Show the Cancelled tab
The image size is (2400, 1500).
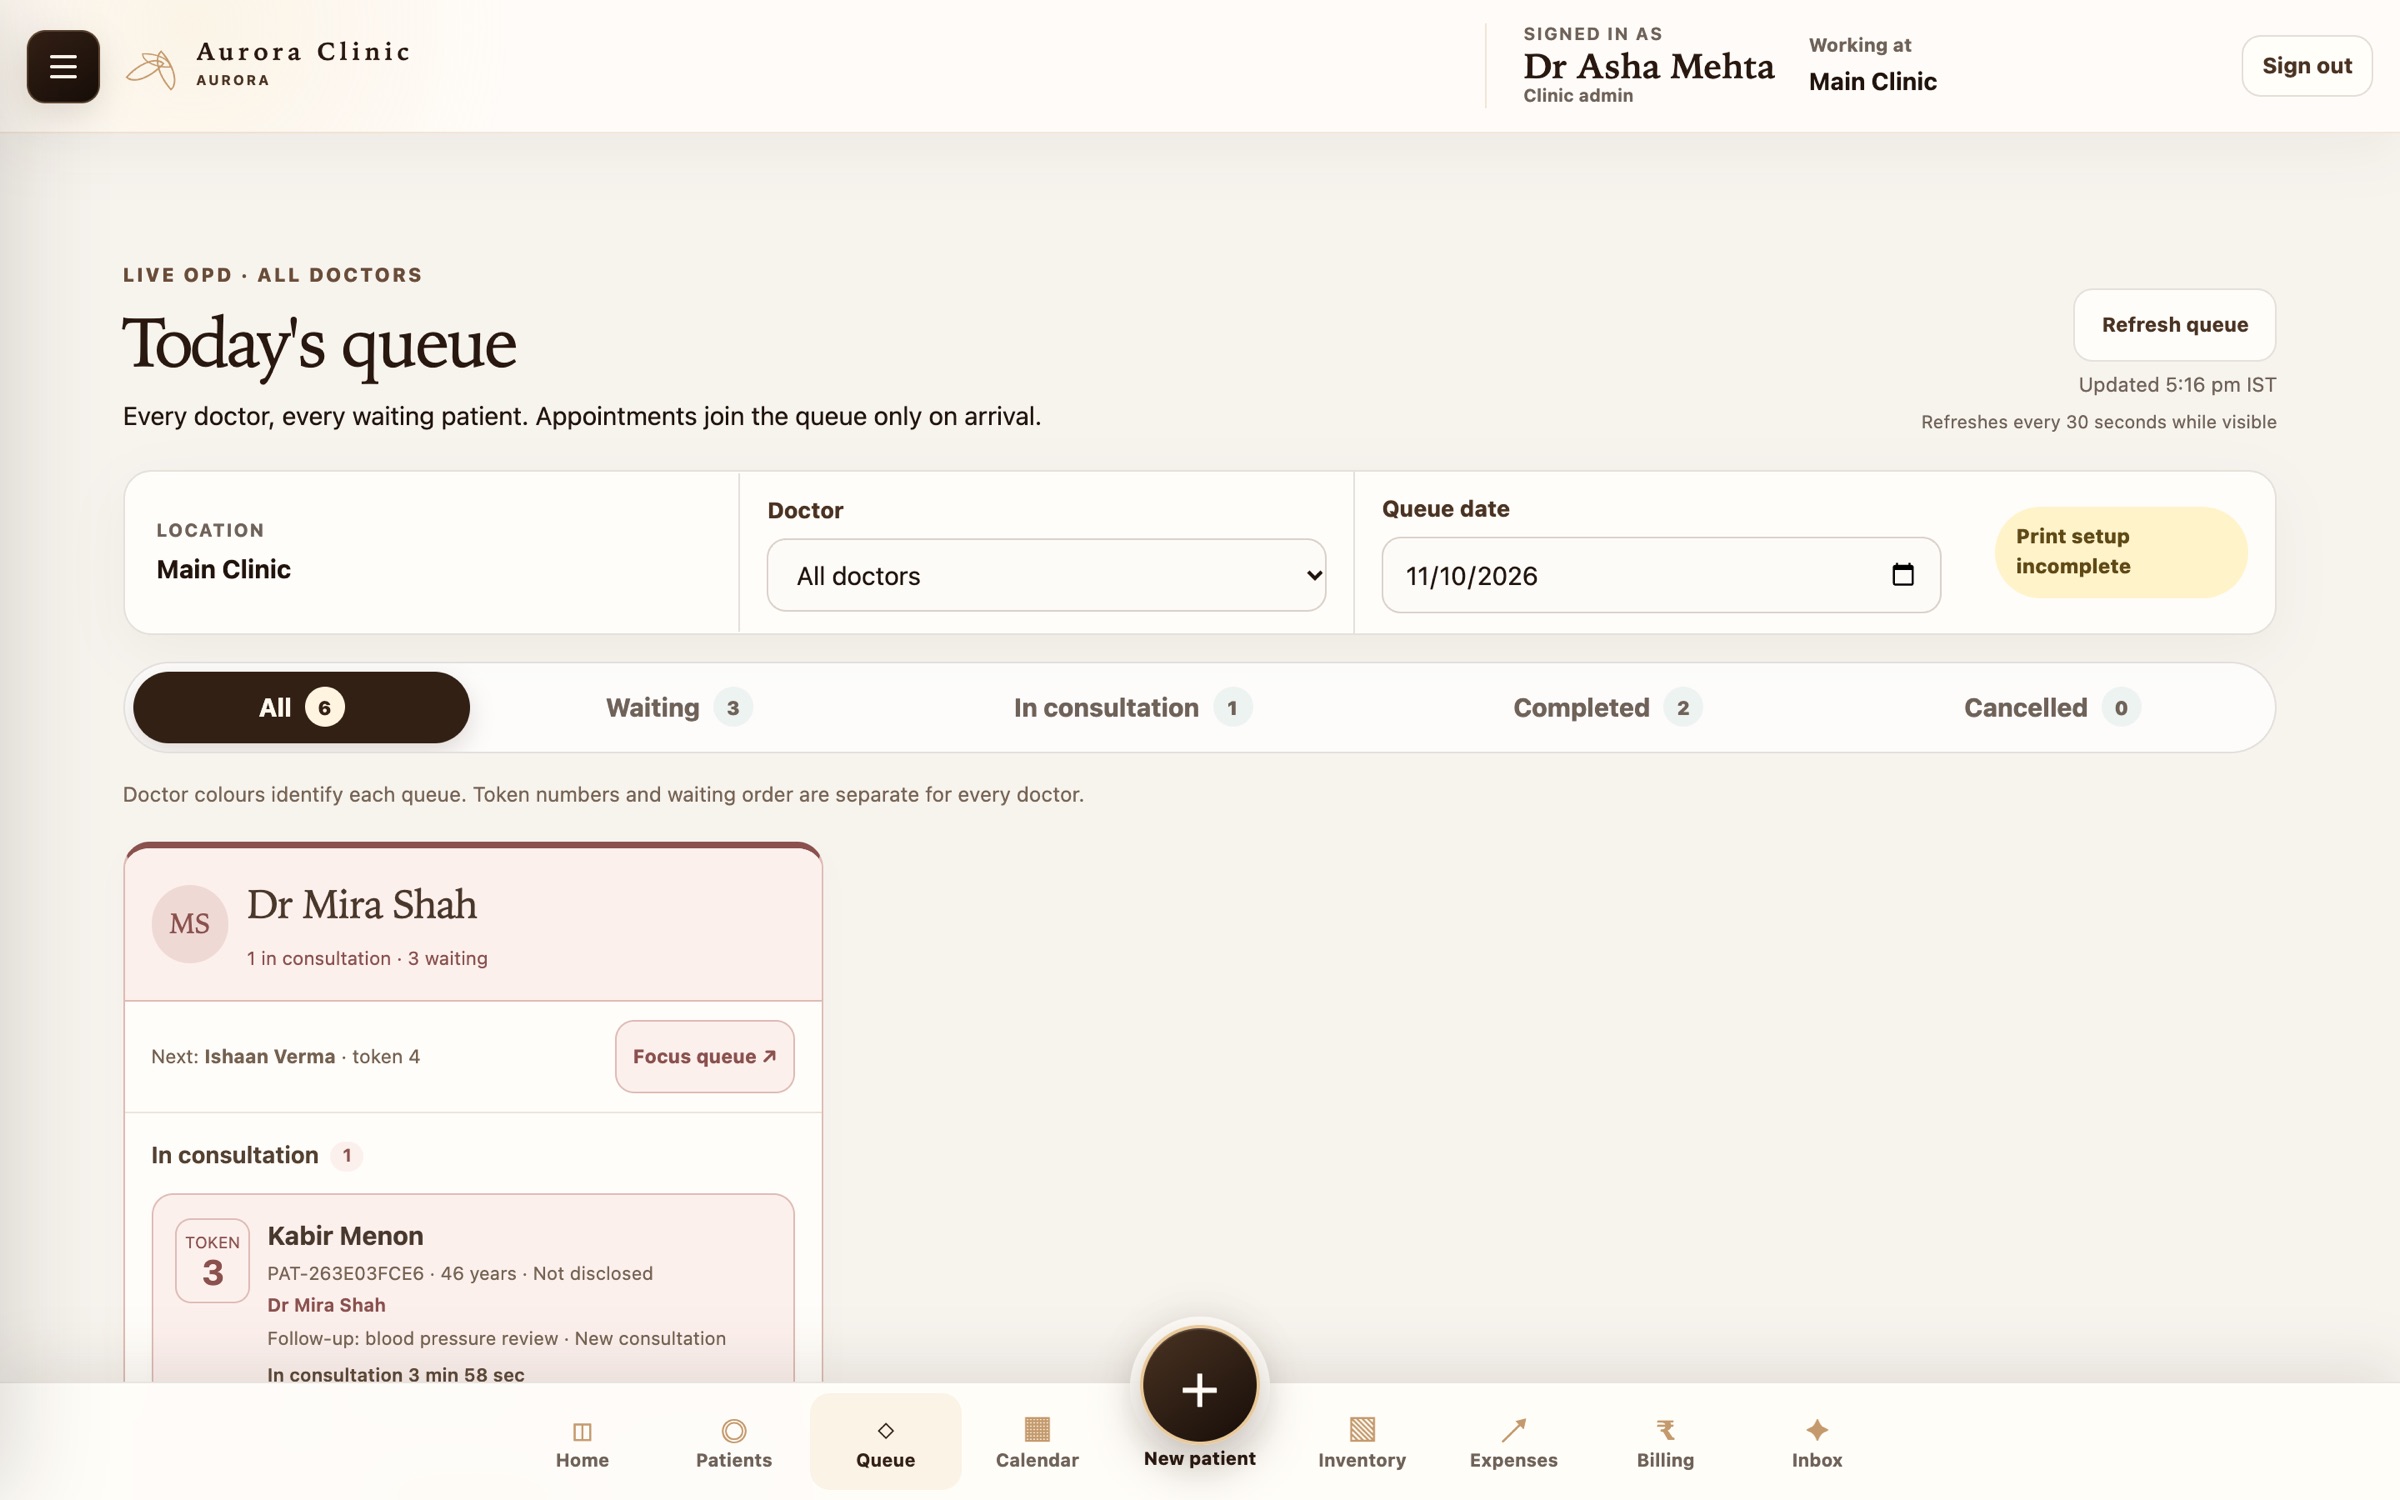pyautogui.click(x=2051, y=707)
